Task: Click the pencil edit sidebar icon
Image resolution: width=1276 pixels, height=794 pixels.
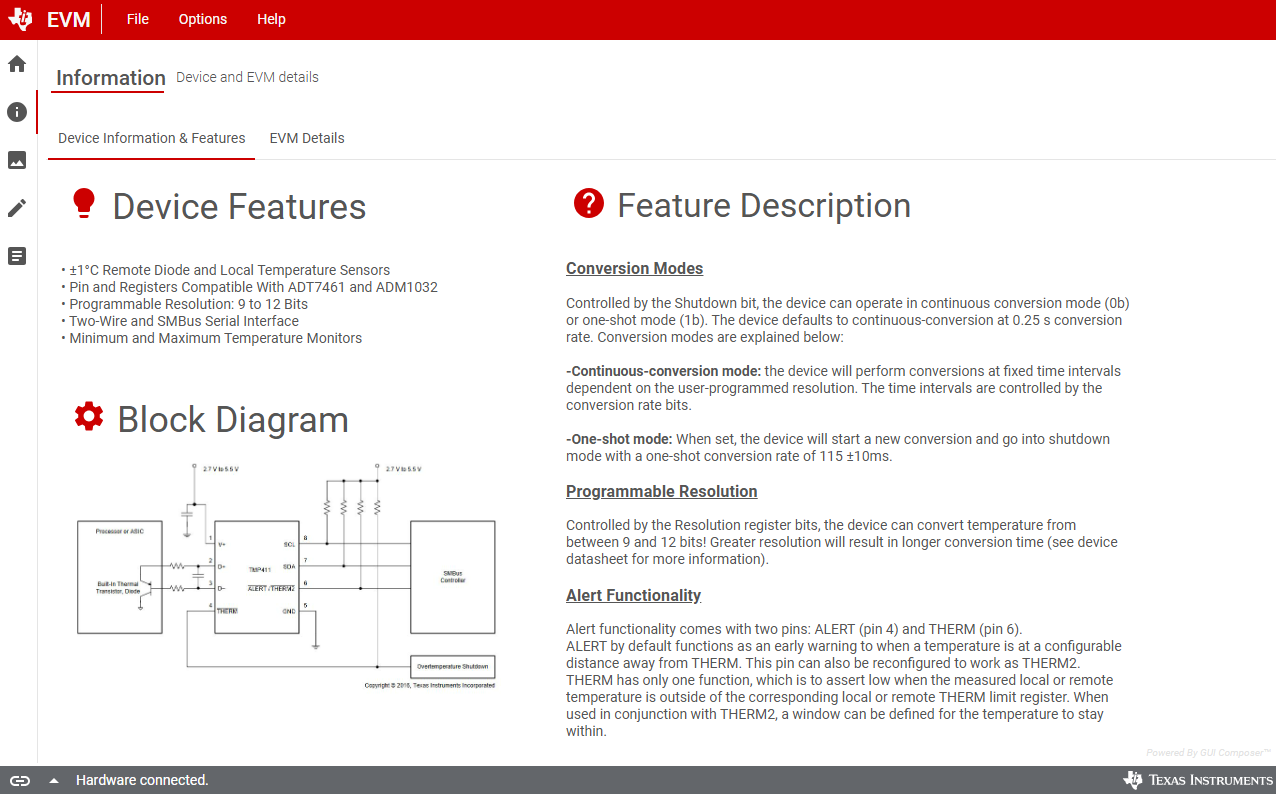Action: click(x=17, y=208)
